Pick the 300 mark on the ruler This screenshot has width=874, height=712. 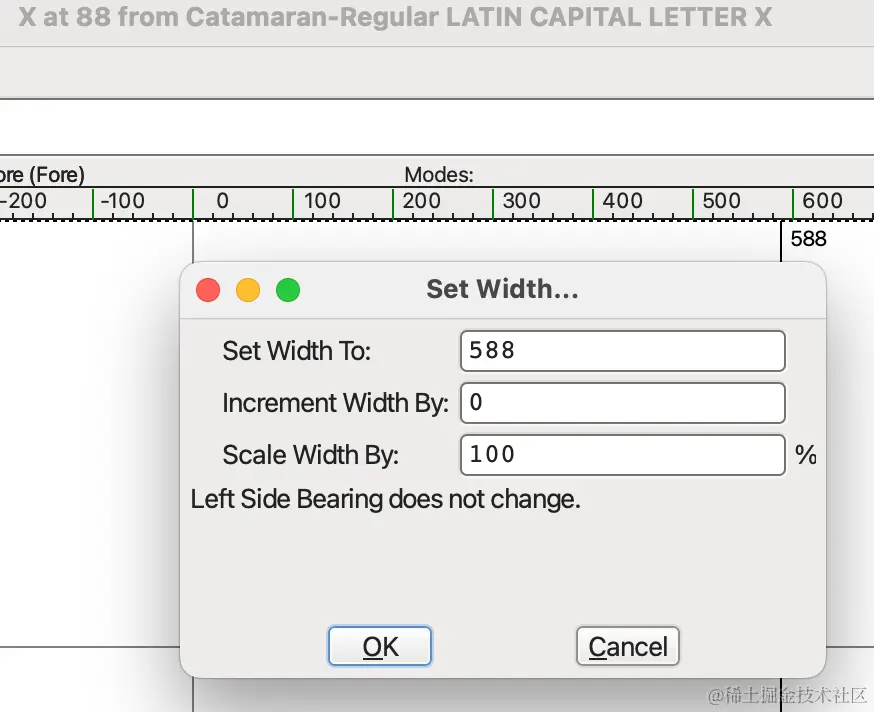(522, 201)
